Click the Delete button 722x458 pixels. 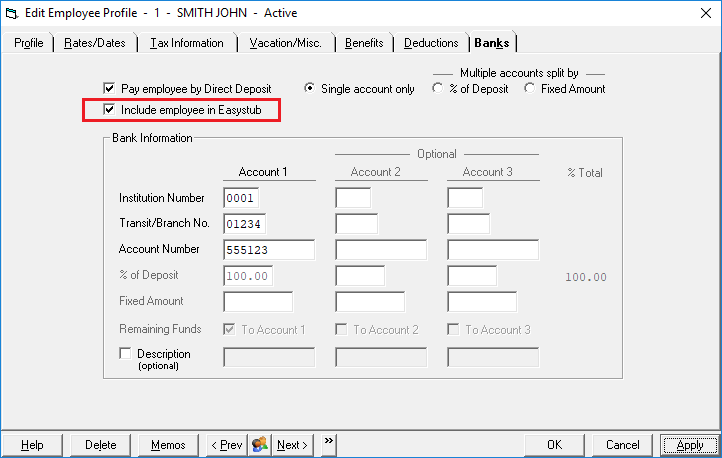pyautogui.click(x=100, y=445)
